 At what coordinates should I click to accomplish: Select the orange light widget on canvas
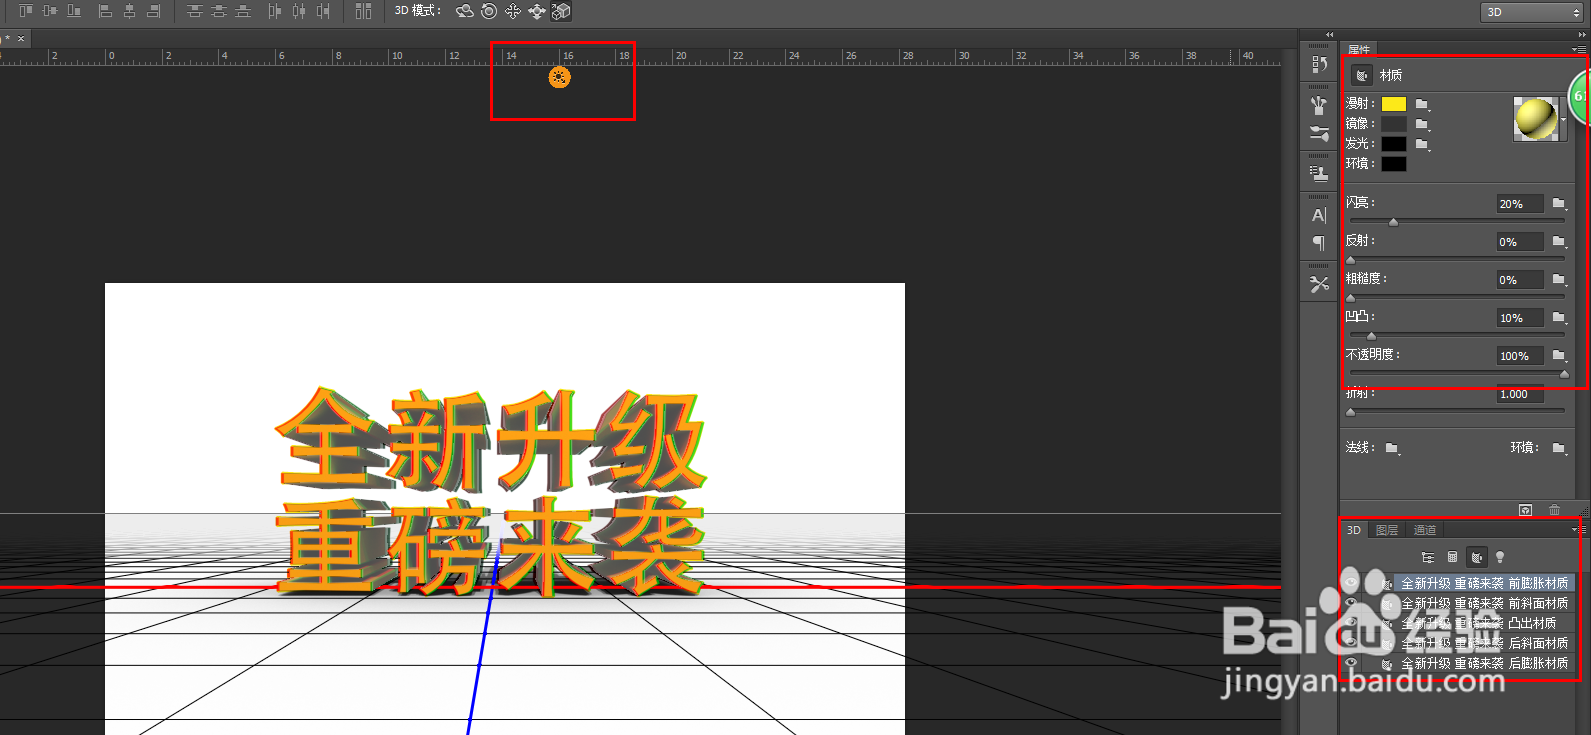point(560,77)
